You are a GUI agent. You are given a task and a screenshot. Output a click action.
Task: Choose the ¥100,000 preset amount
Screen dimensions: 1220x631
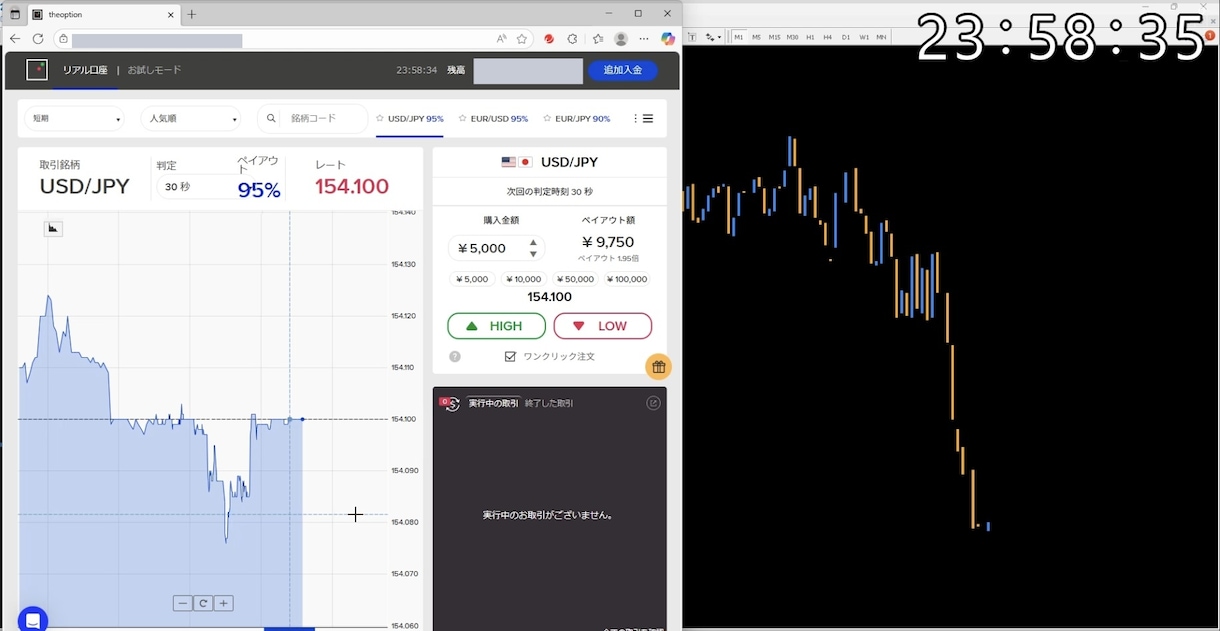point(625,279)
